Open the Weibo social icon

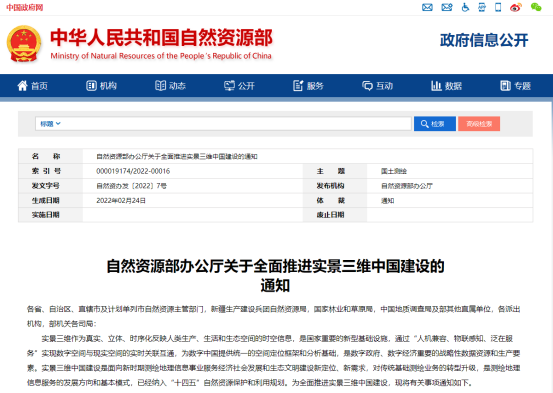pos(516,7)
